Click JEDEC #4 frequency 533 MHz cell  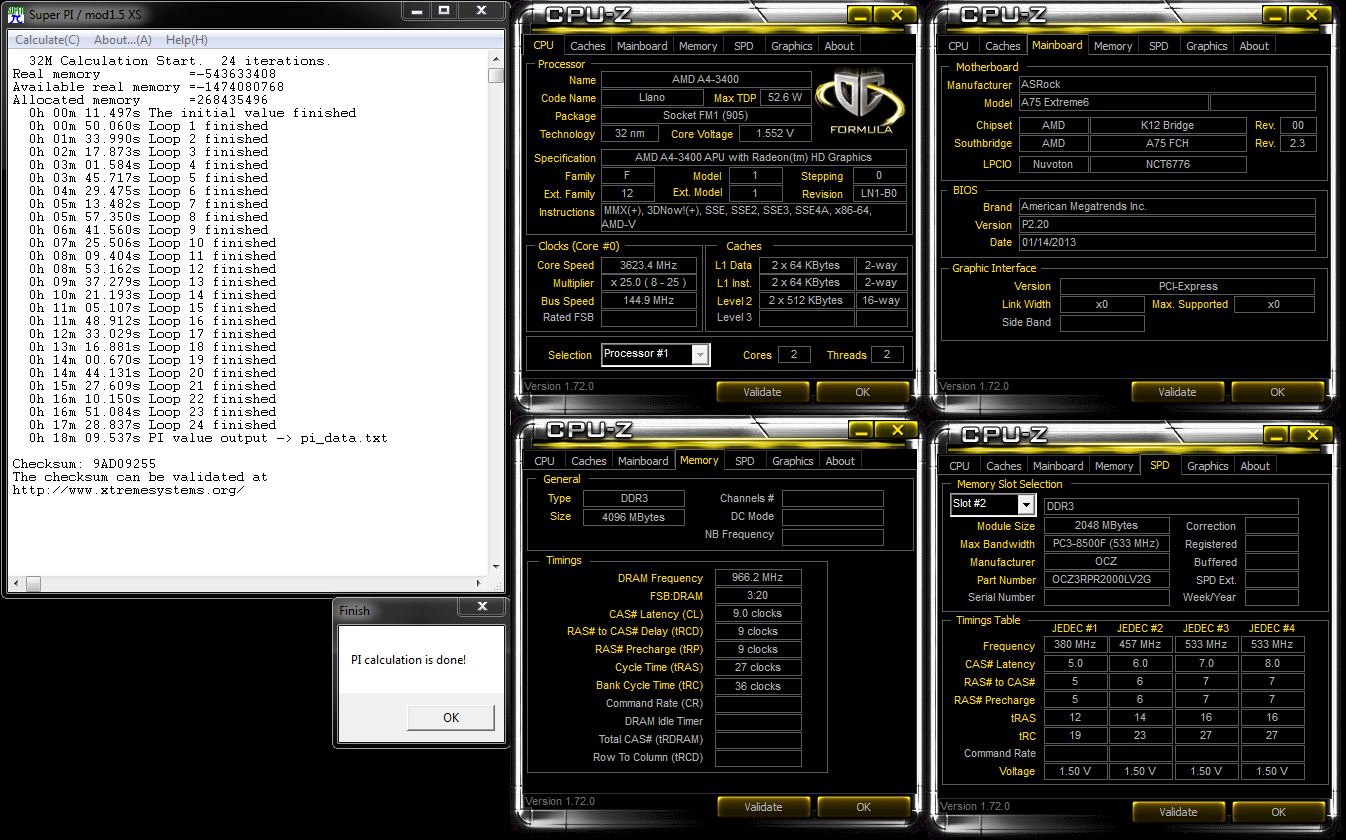pos(1272,645)
